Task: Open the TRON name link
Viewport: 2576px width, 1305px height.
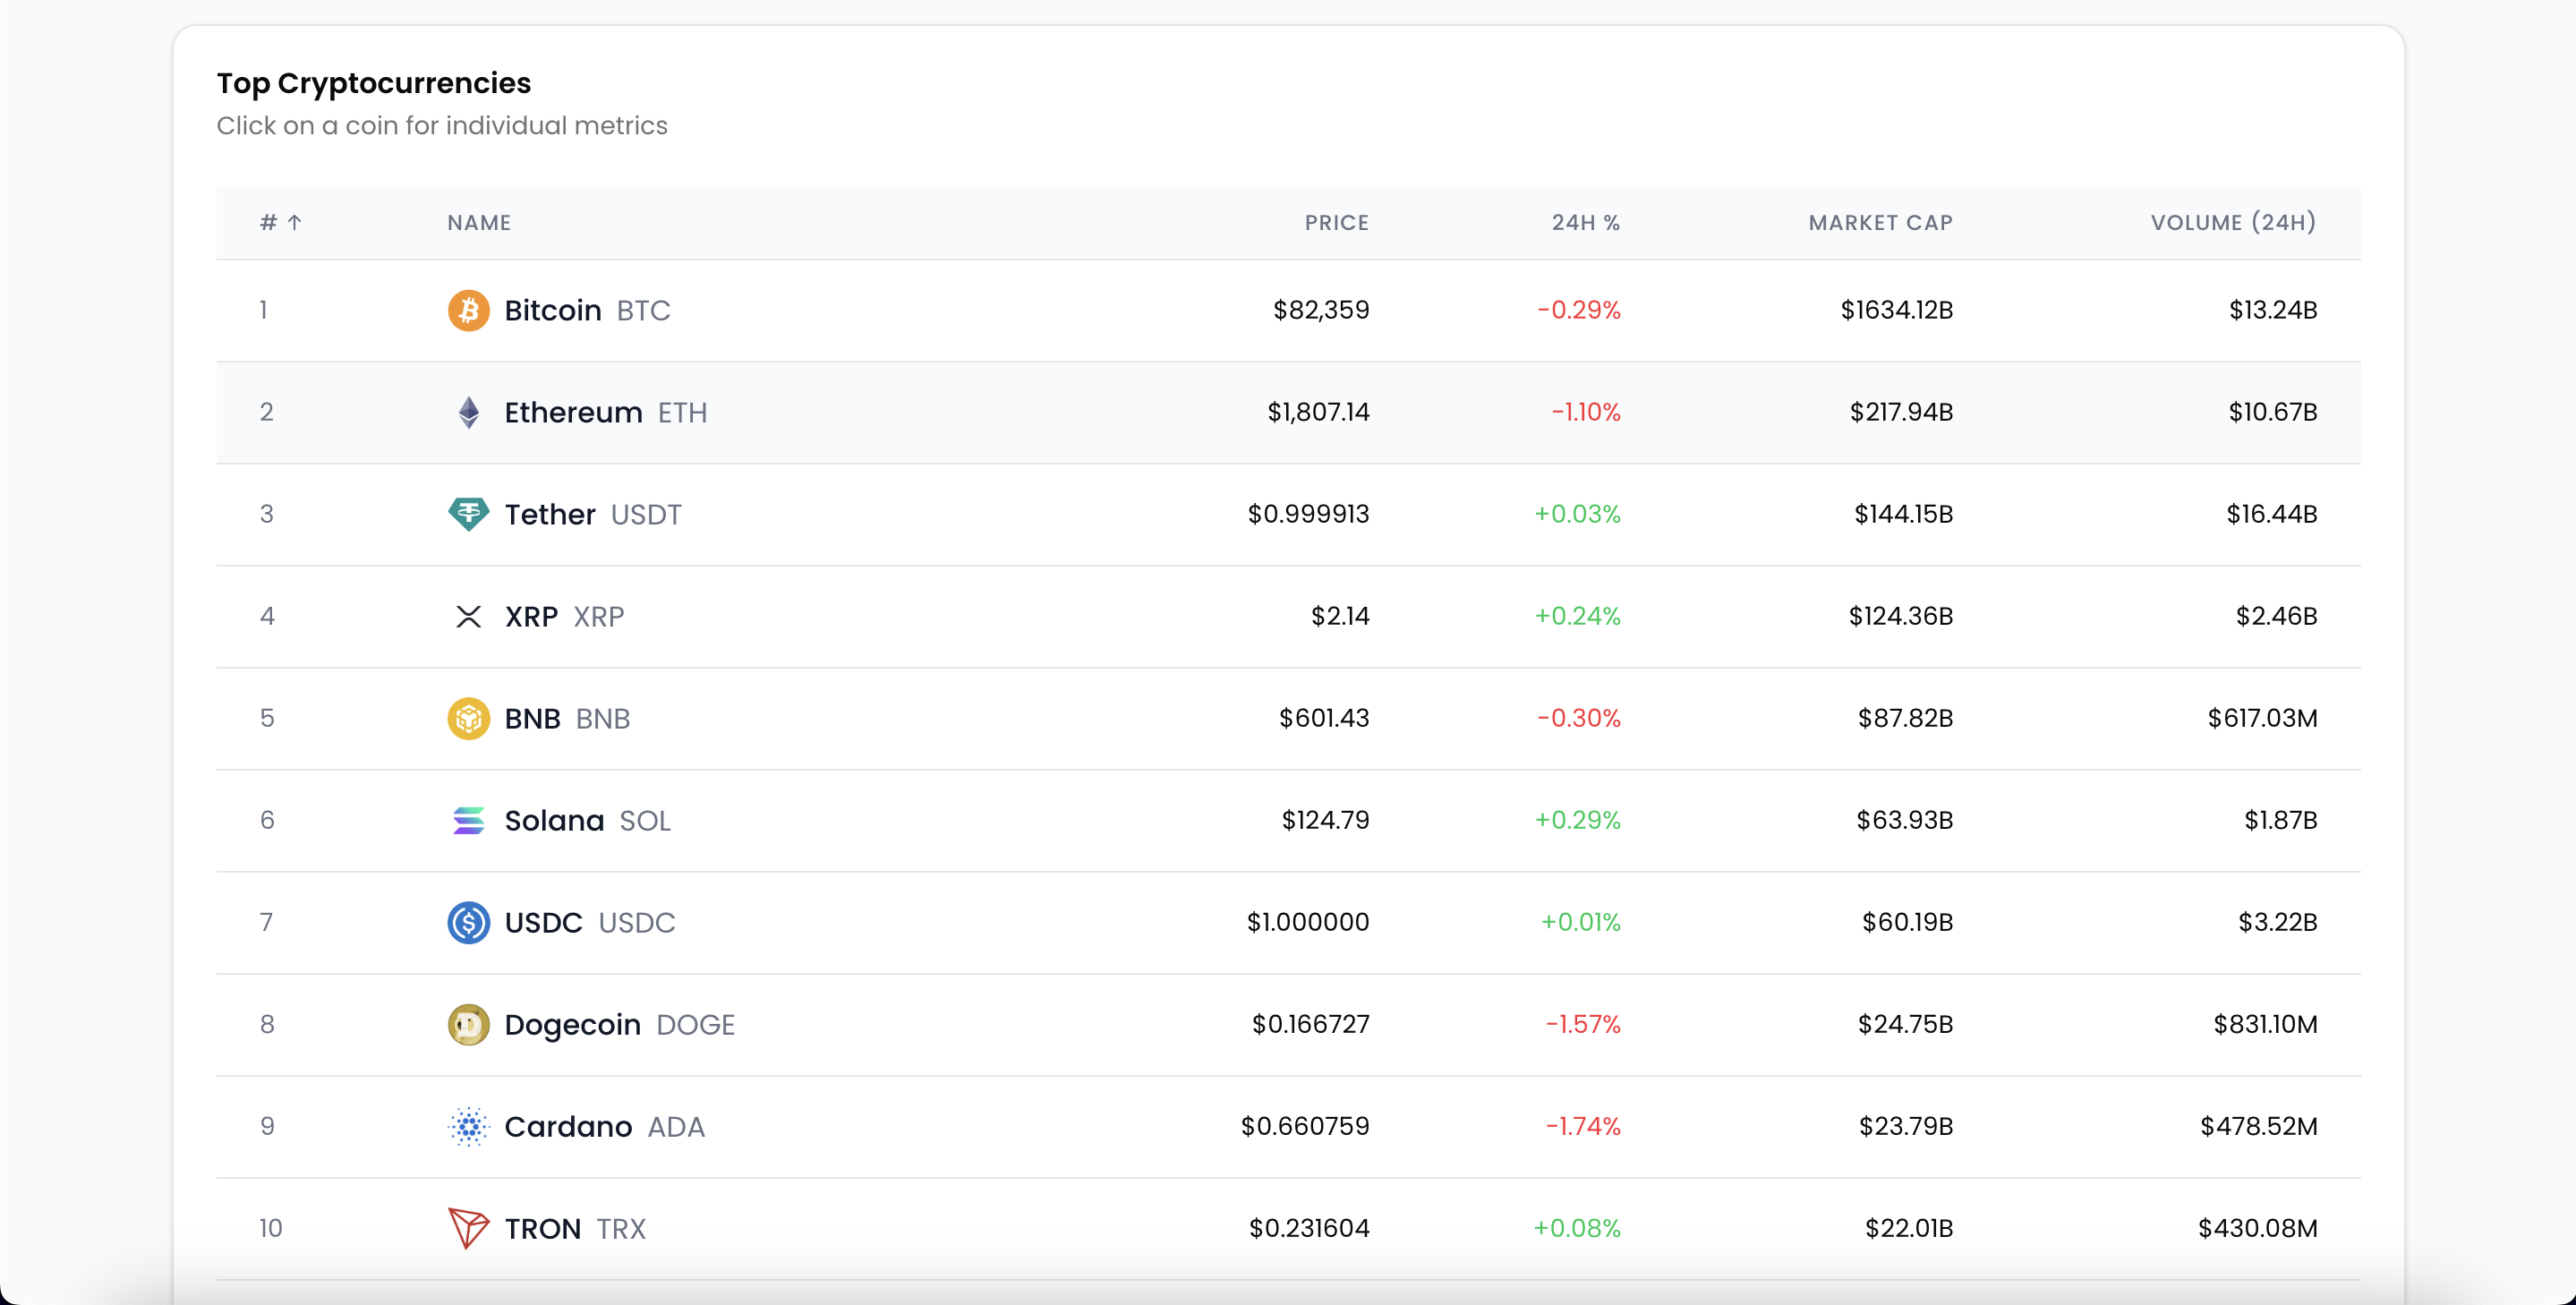Action: [542, 1228]
